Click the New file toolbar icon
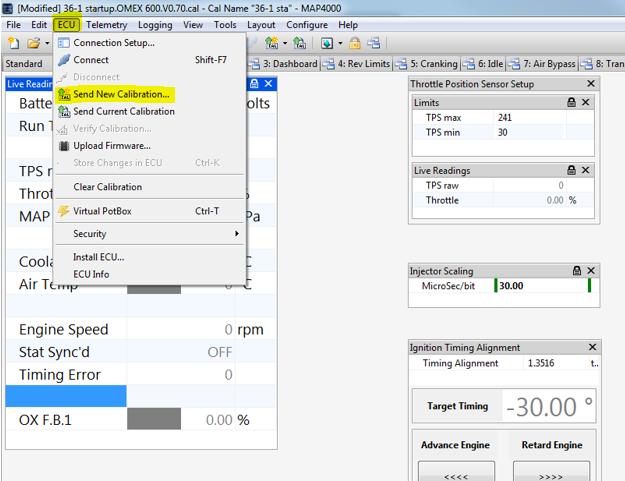 coord(13,43)
